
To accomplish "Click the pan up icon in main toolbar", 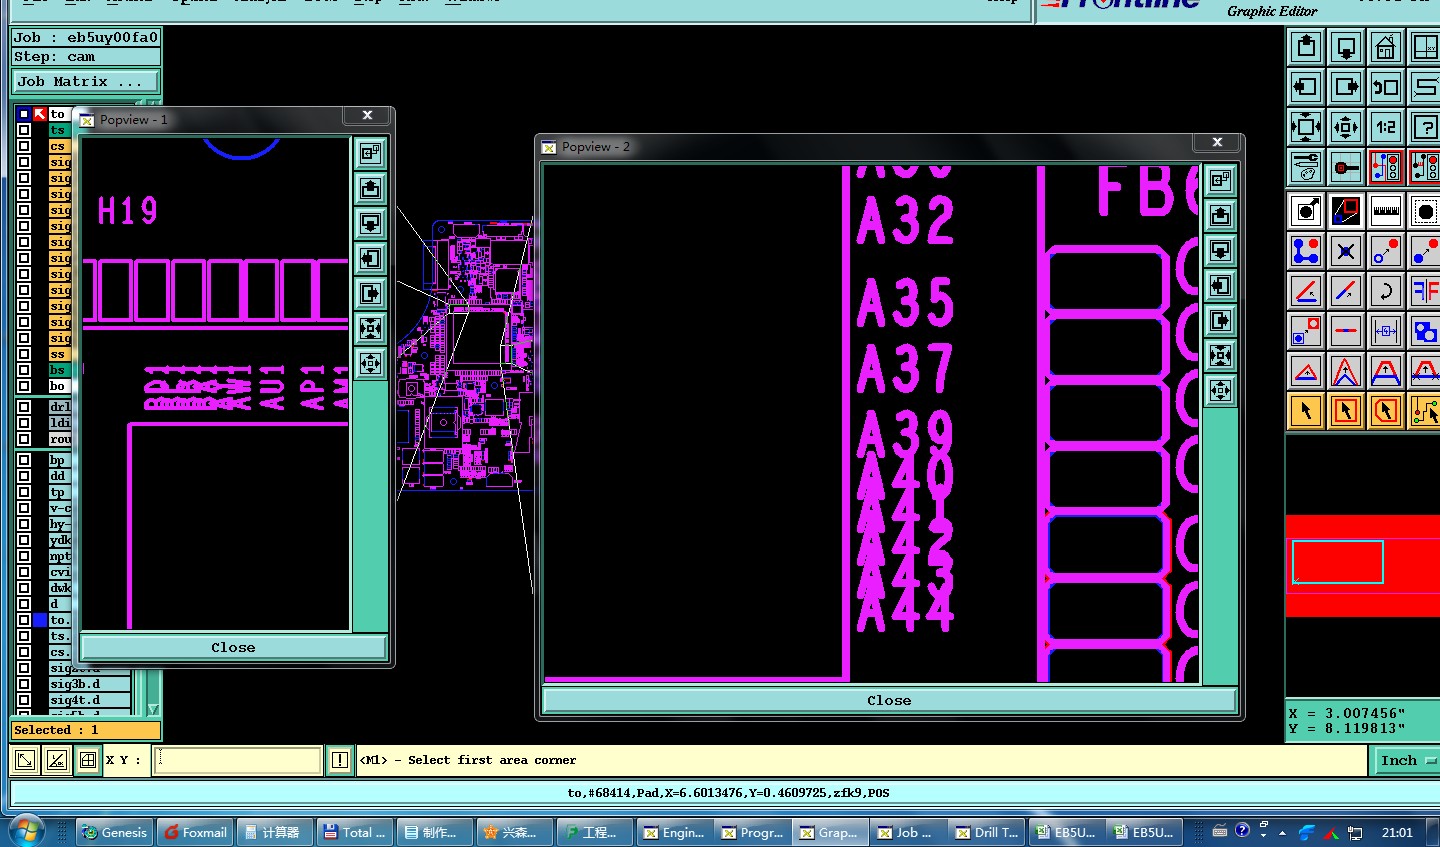I will 1306,47.
